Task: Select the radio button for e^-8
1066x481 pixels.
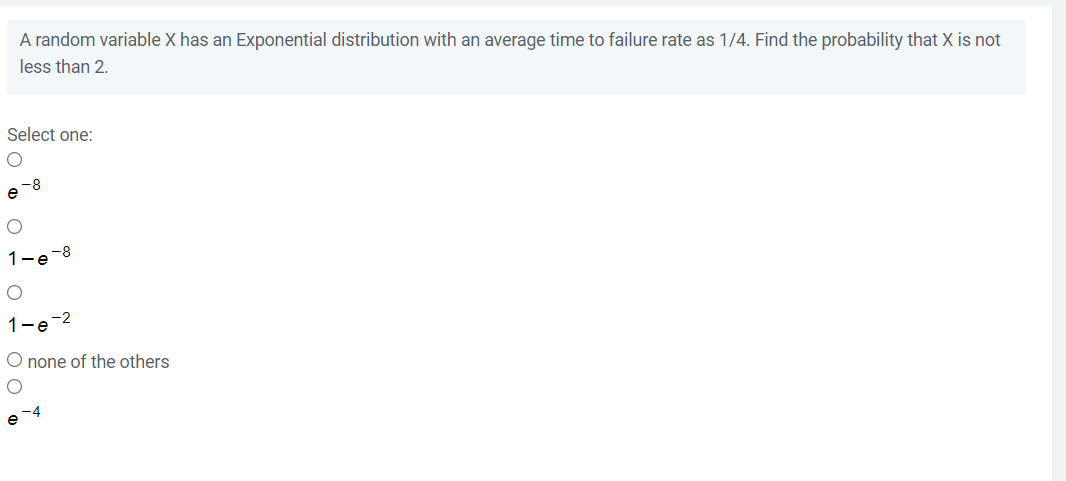Action: click(14, 160)
